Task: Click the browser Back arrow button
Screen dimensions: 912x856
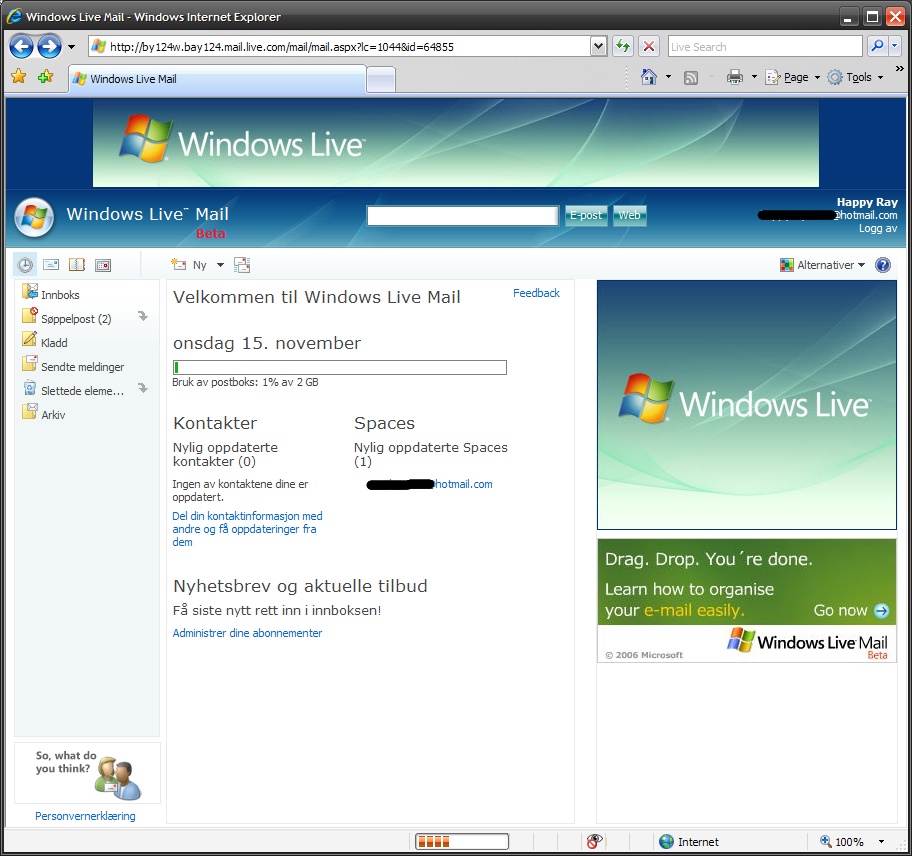Action: 22,47
